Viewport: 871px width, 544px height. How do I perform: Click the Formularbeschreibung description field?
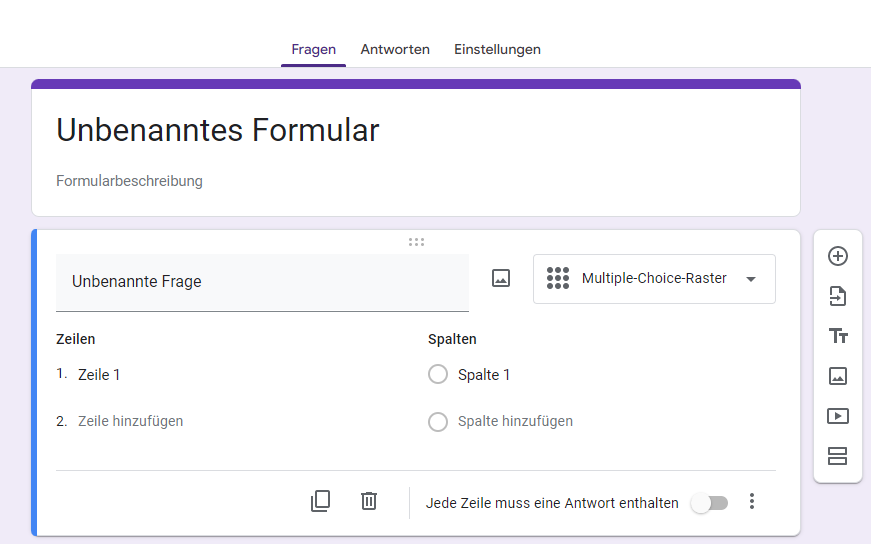click(130, 181)
